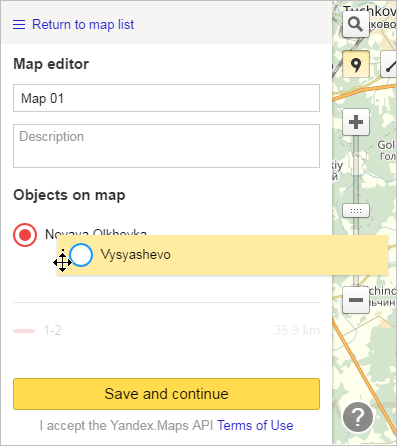Focus the Map 01 name field
The image size is (397, 446).
pos(166,98)
